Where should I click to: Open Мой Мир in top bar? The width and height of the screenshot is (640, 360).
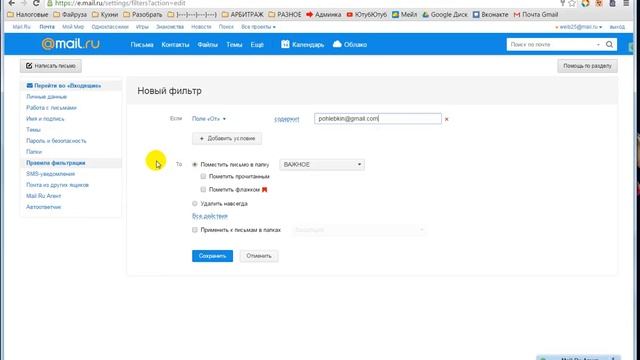click(x=73, y=27)
